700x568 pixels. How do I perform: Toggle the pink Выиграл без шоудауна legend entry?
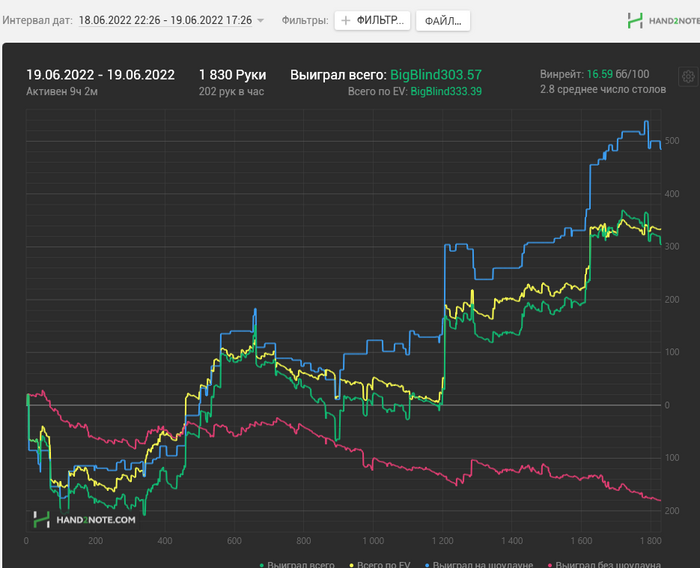[604, 564]
